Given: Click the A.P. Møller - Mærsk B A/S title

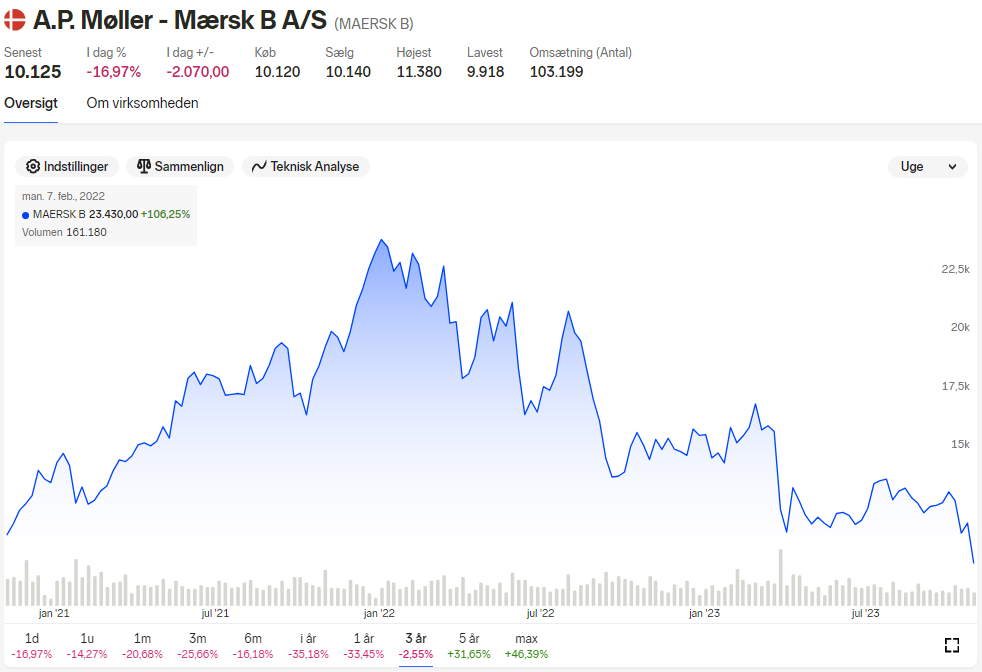Looking at the screenshot, I should 180,20.
